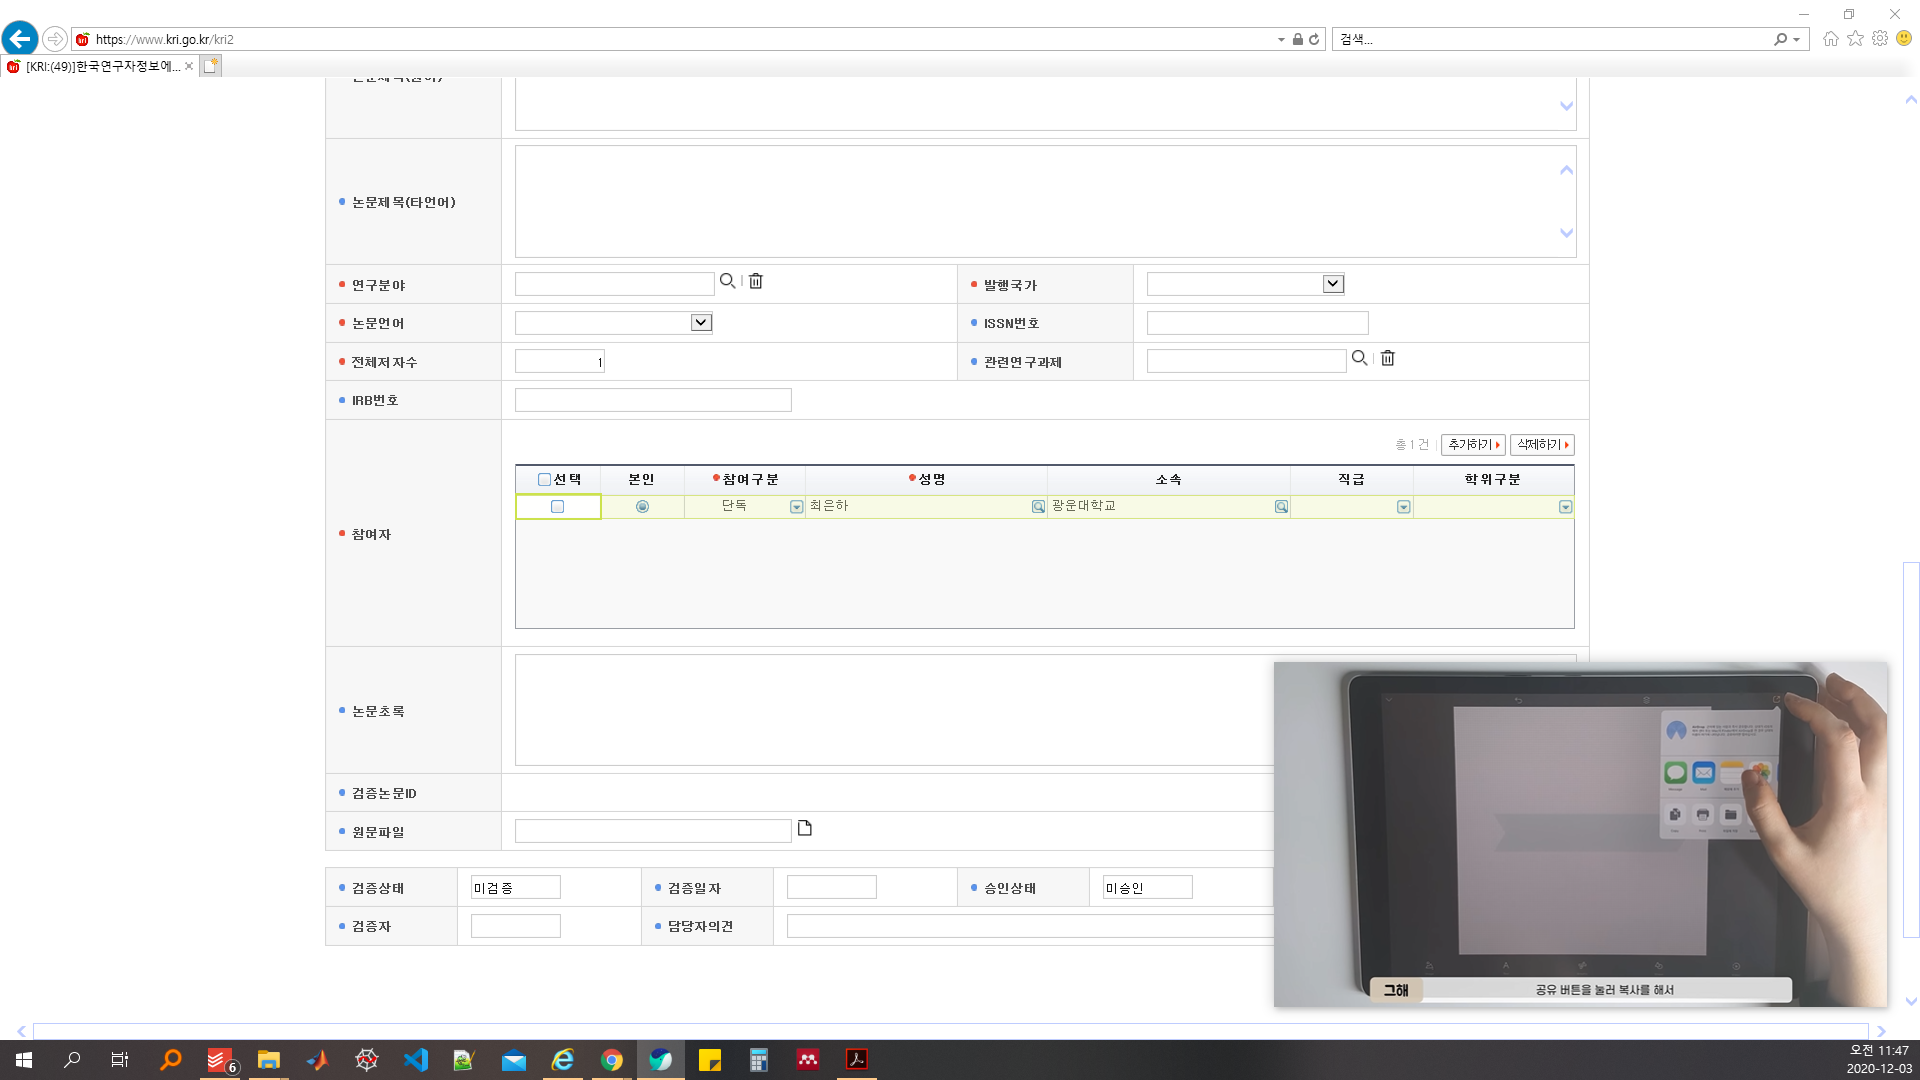Expand the 참여구분 dropdown showing 단독

[x=796, y=507]
